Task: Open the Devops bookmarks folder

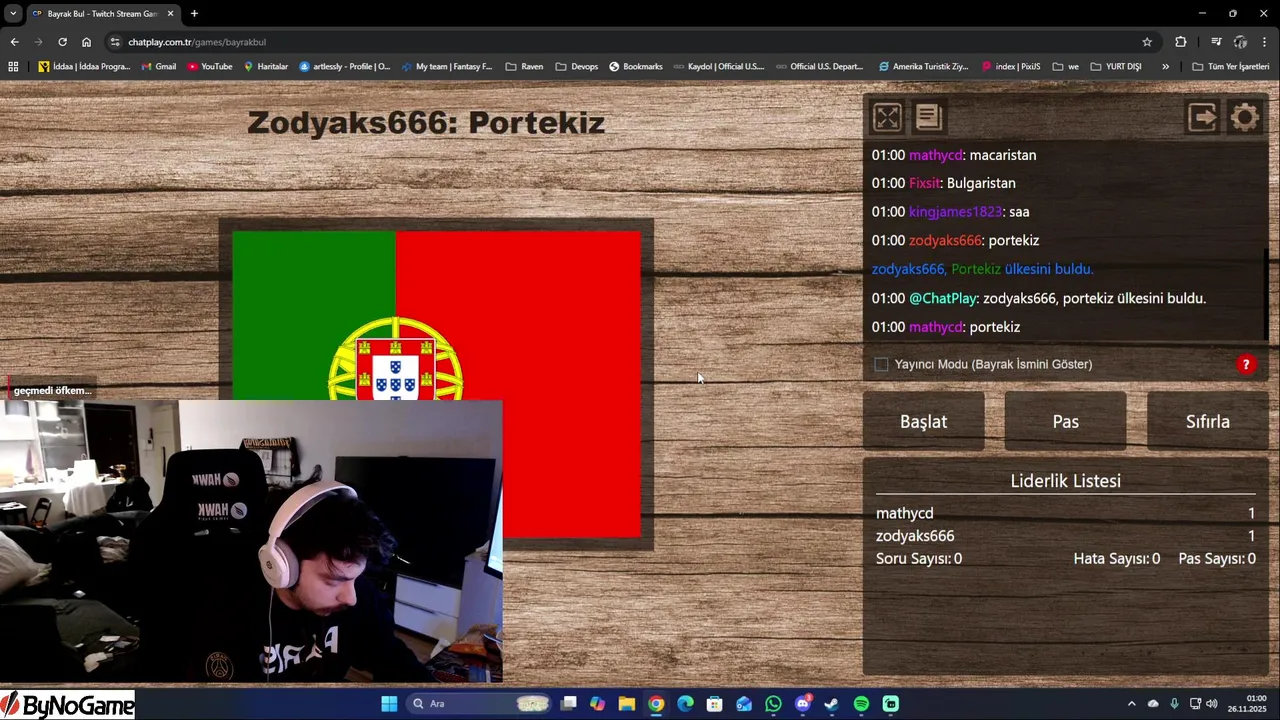Action: (576, 67)
